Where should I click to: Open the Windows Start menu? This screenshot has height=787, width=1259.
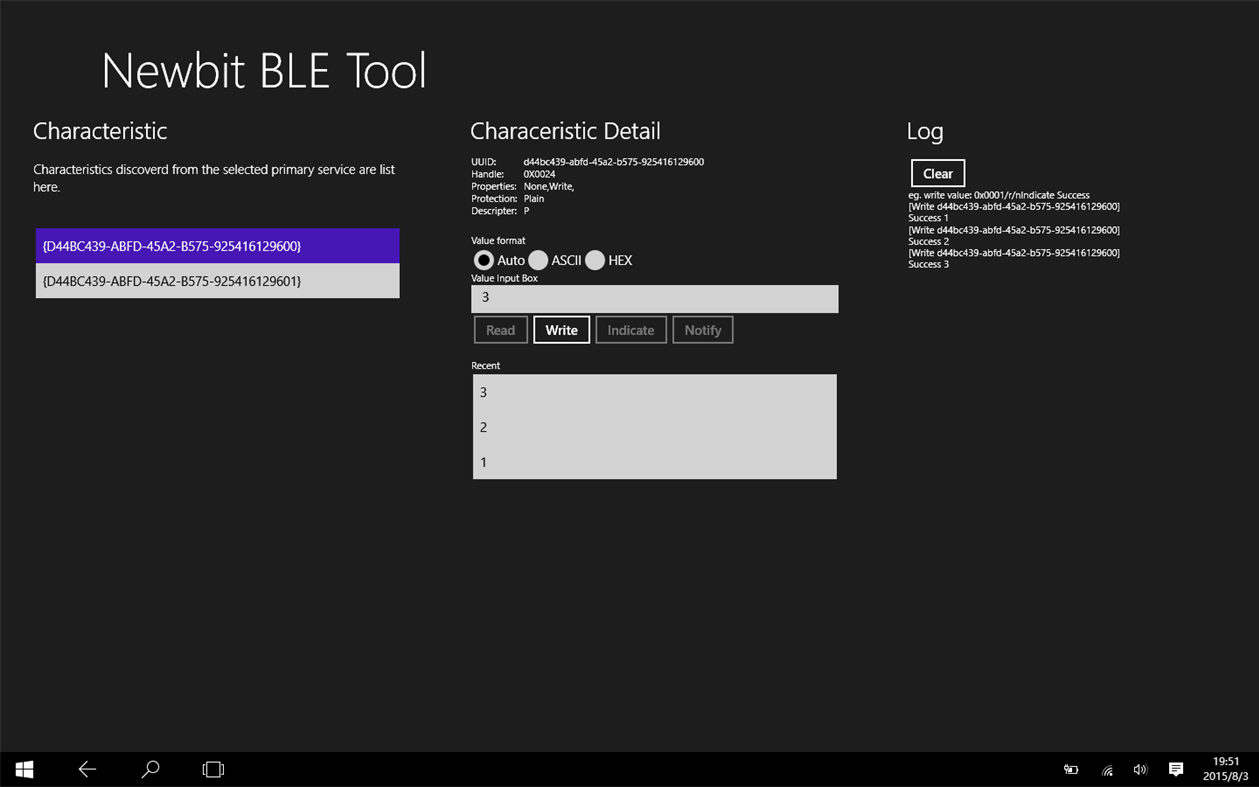tap(24, 769)
